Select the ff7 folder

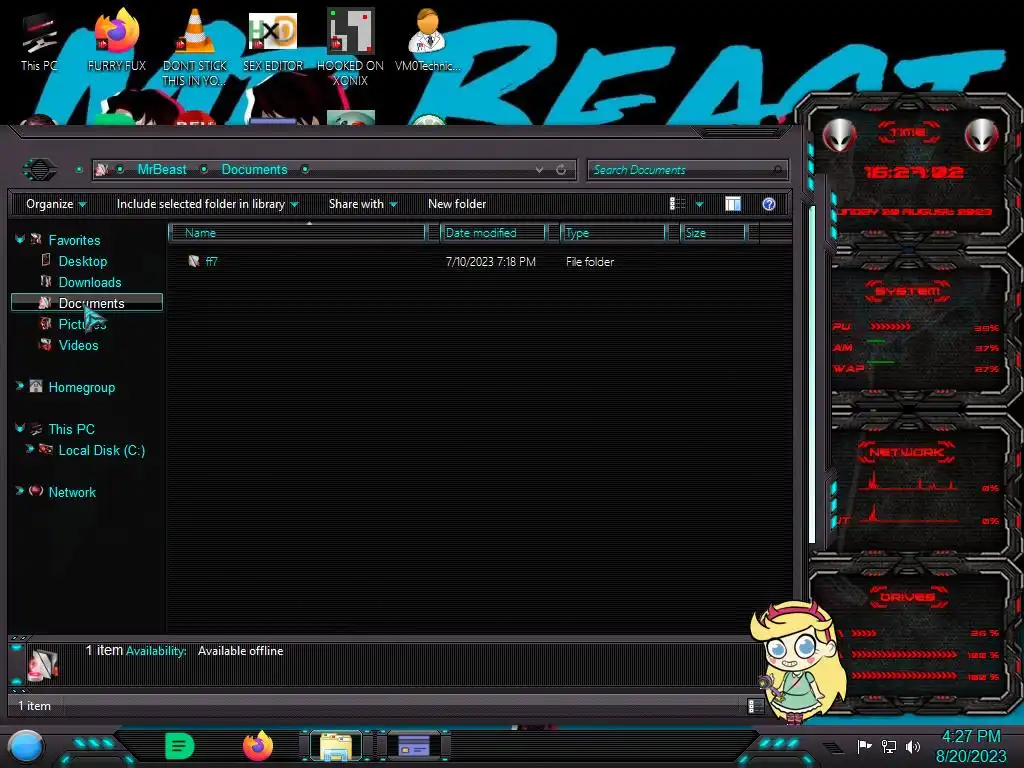tap(212, 261)
